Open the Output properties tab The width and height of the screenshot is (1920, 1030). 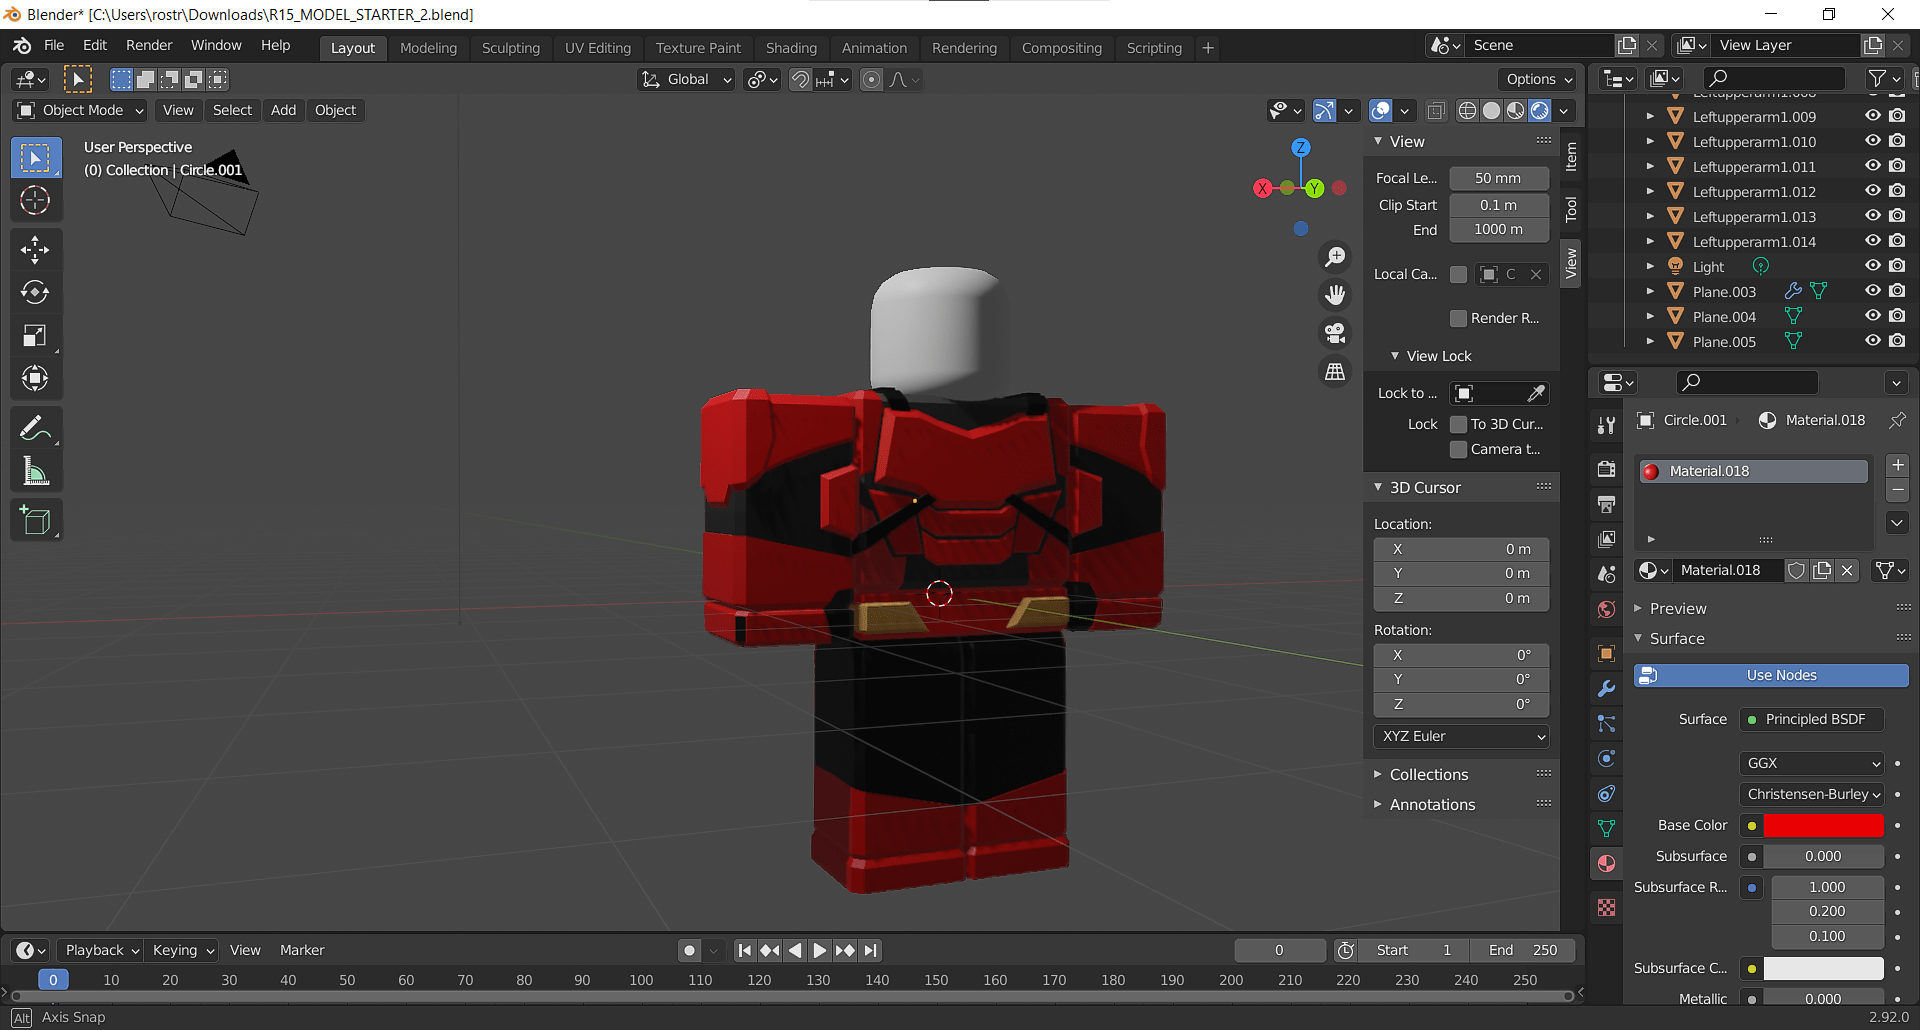pyautogui.click(x=1606, y=504)
